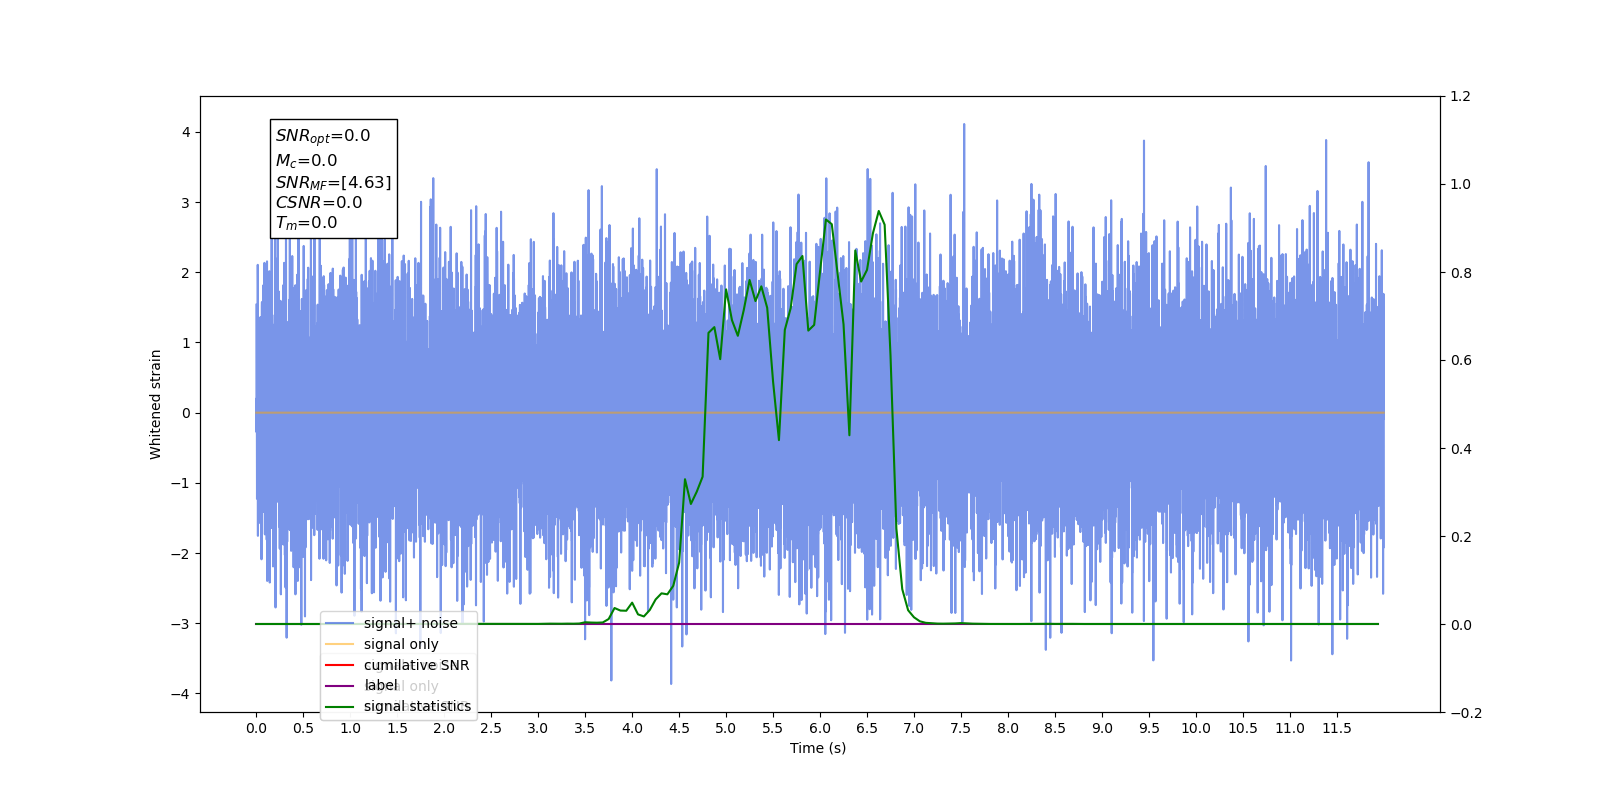
Task: Click the blue signal+noise legend line sample
Action: 340,623
